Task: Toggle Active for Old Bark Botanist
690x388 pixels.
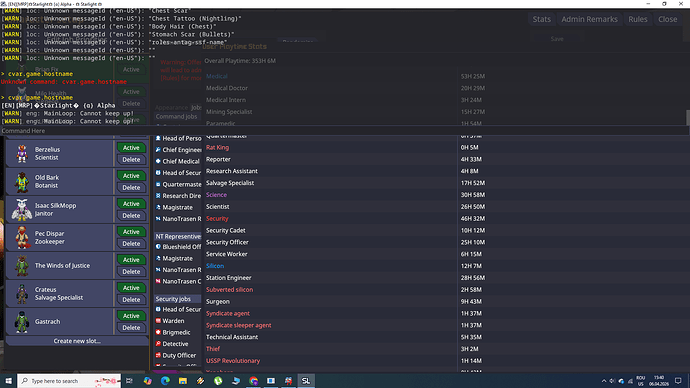Action: (131, 176)
